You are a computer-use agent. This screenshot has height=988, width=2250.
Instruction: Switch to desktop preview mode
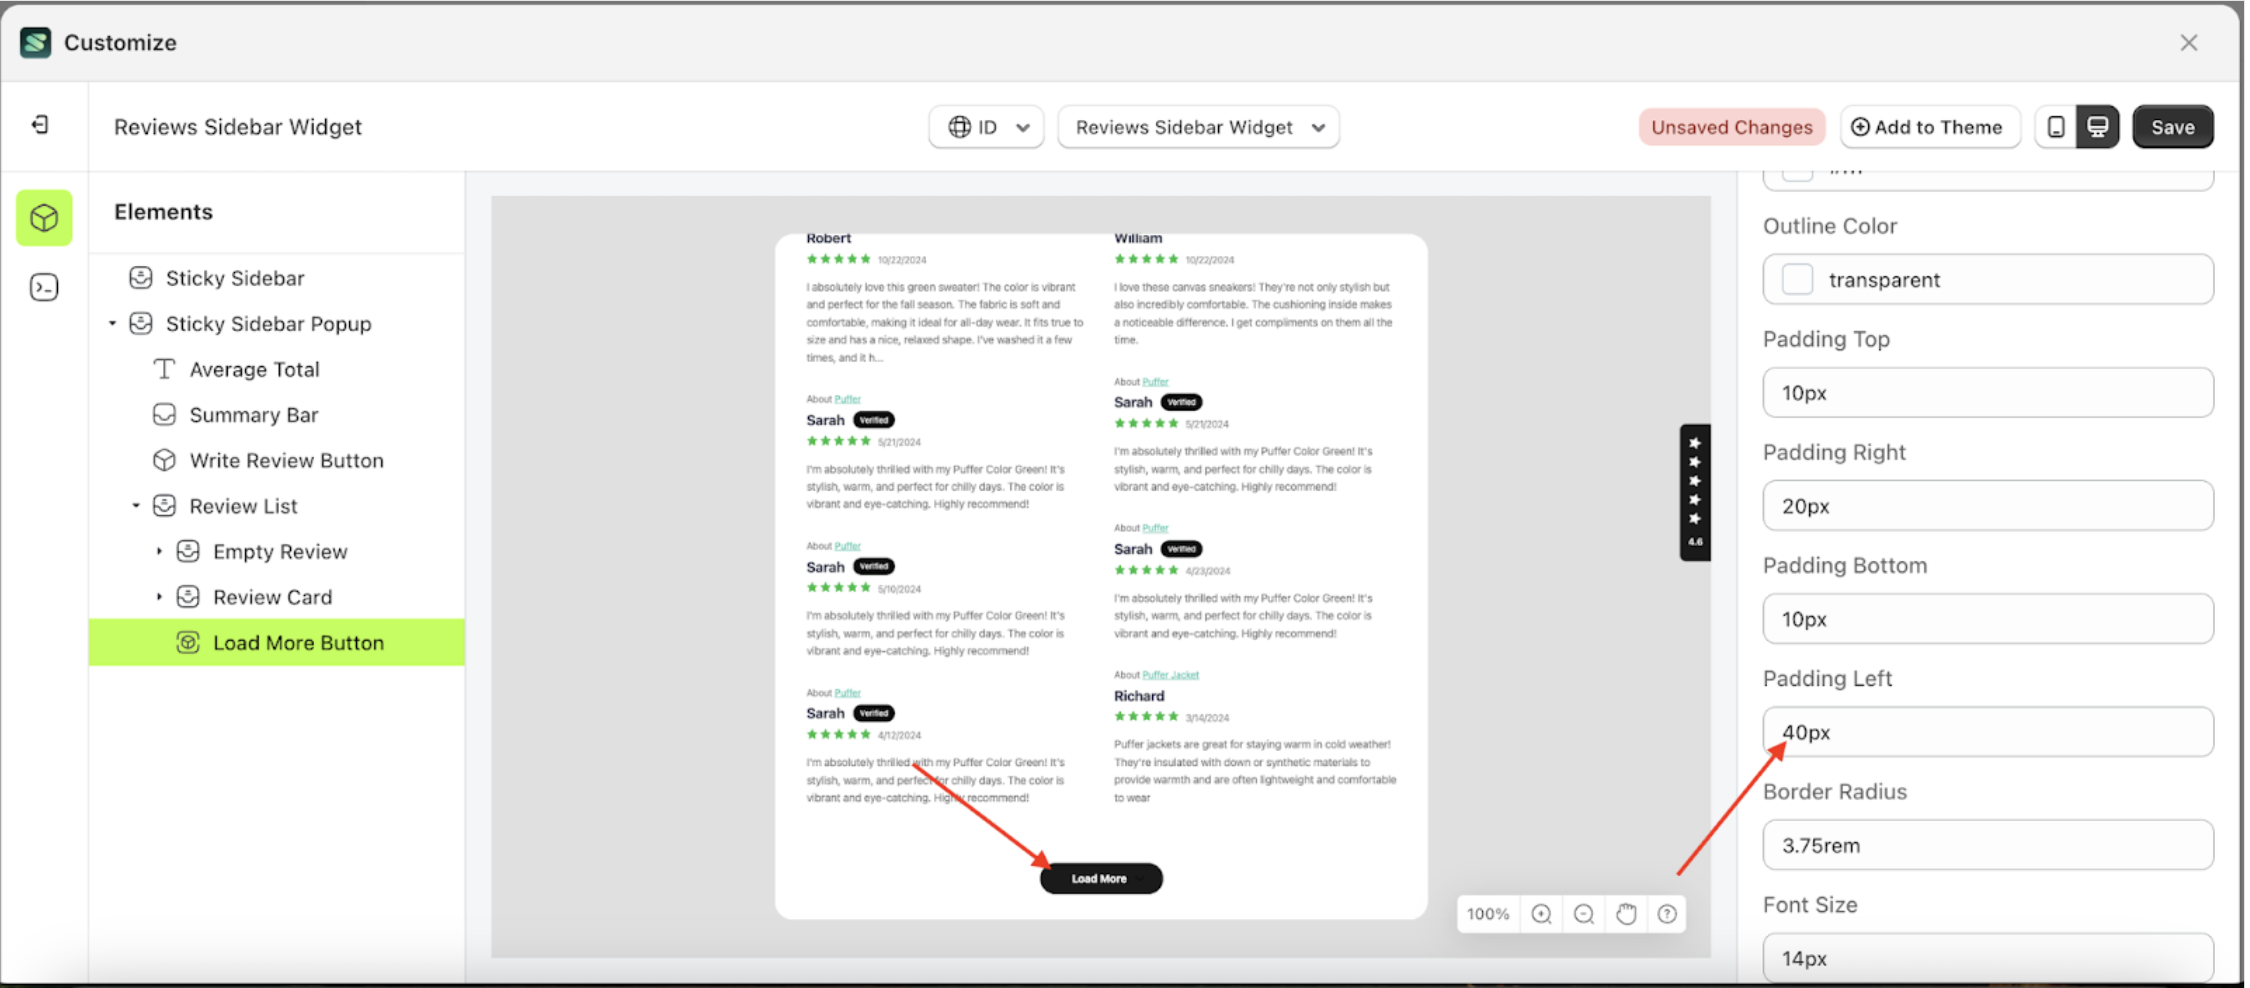(x=2097, y=127)
